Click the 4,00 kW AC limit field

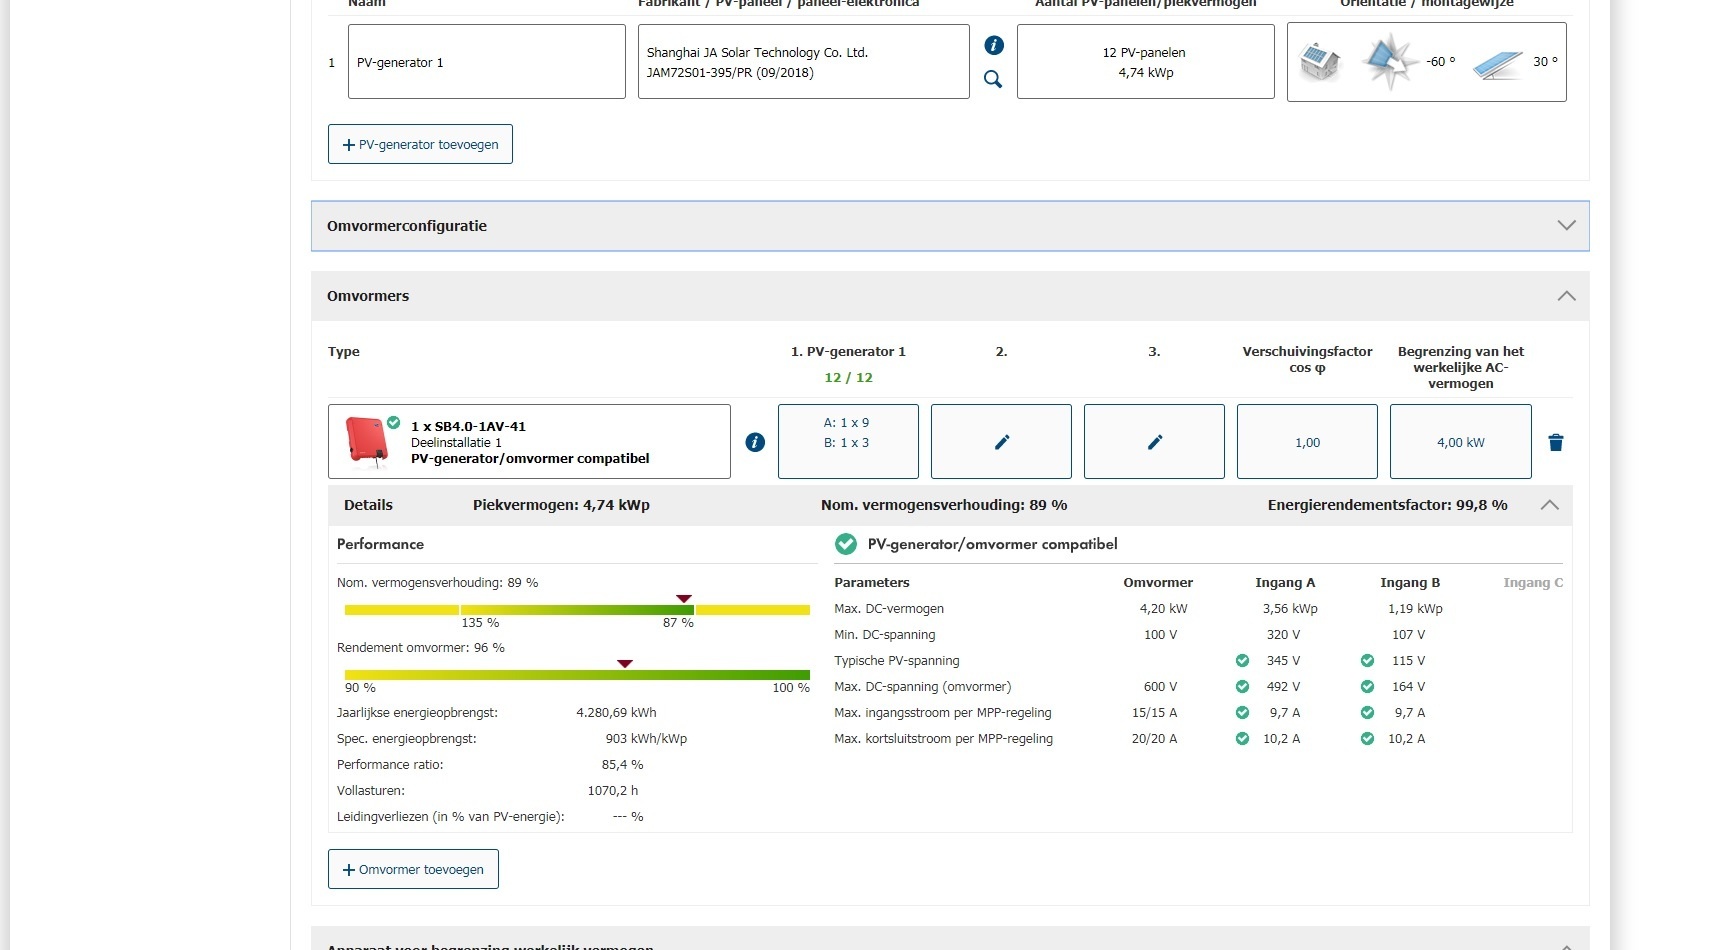pos(1460,442)
